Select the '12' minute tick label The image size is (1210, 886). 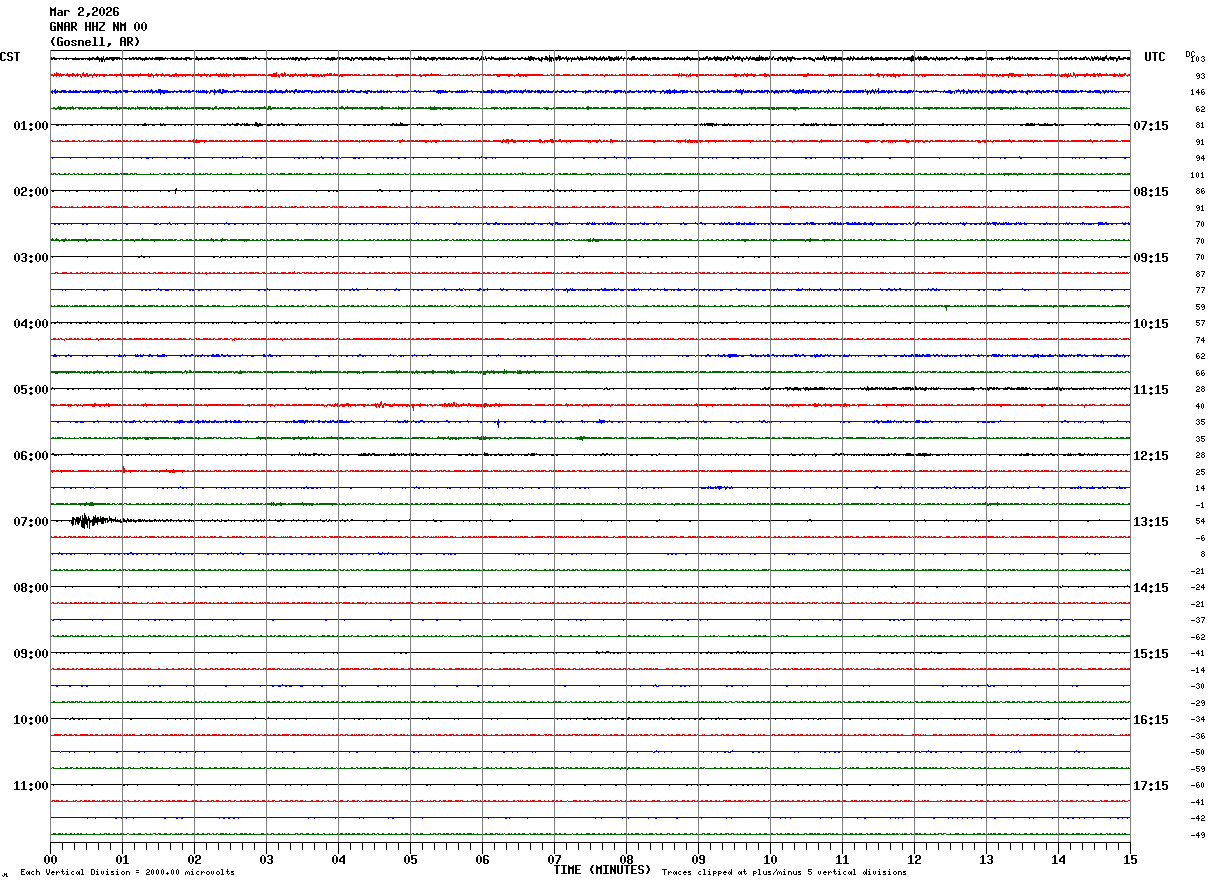[x=914, y=859]
